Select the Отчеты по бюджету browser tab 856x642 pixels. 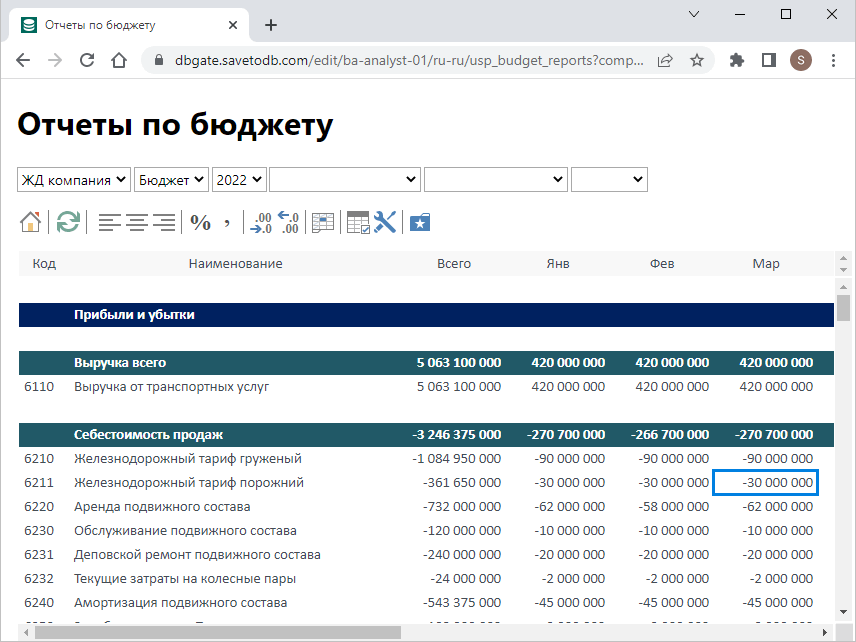click(x=100, y=25)
